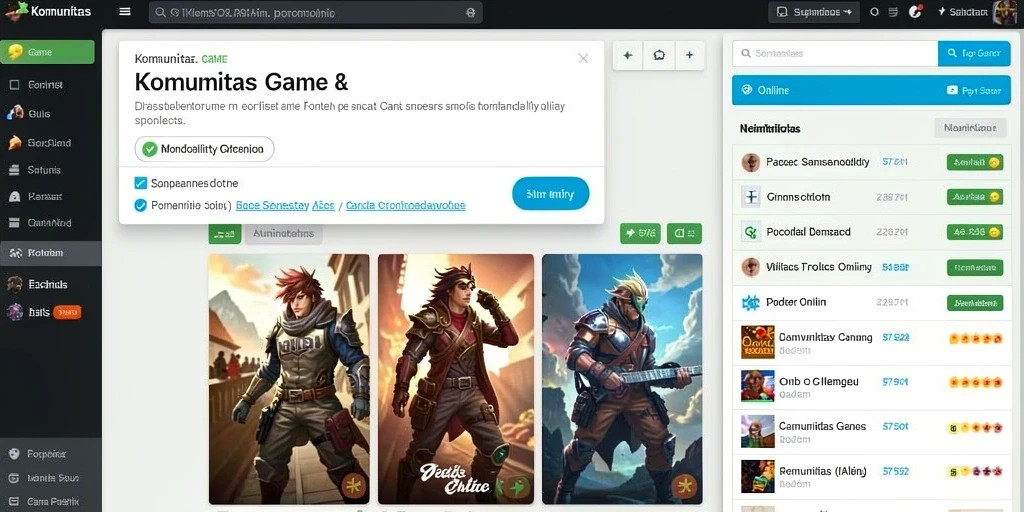Click the Pgt Soar button in the Online bar
The width and height of the screenshot is (1024, 512).
974,90
